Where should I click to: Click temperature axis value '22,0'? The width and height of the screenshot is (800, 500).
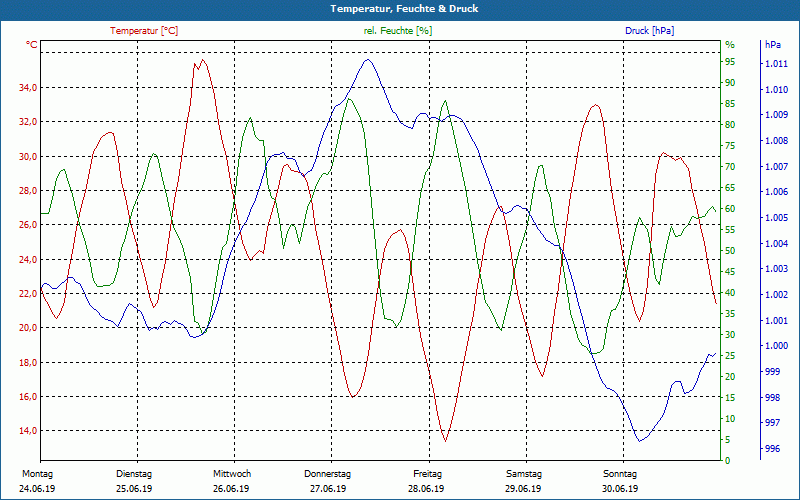[x=28, y=294]
